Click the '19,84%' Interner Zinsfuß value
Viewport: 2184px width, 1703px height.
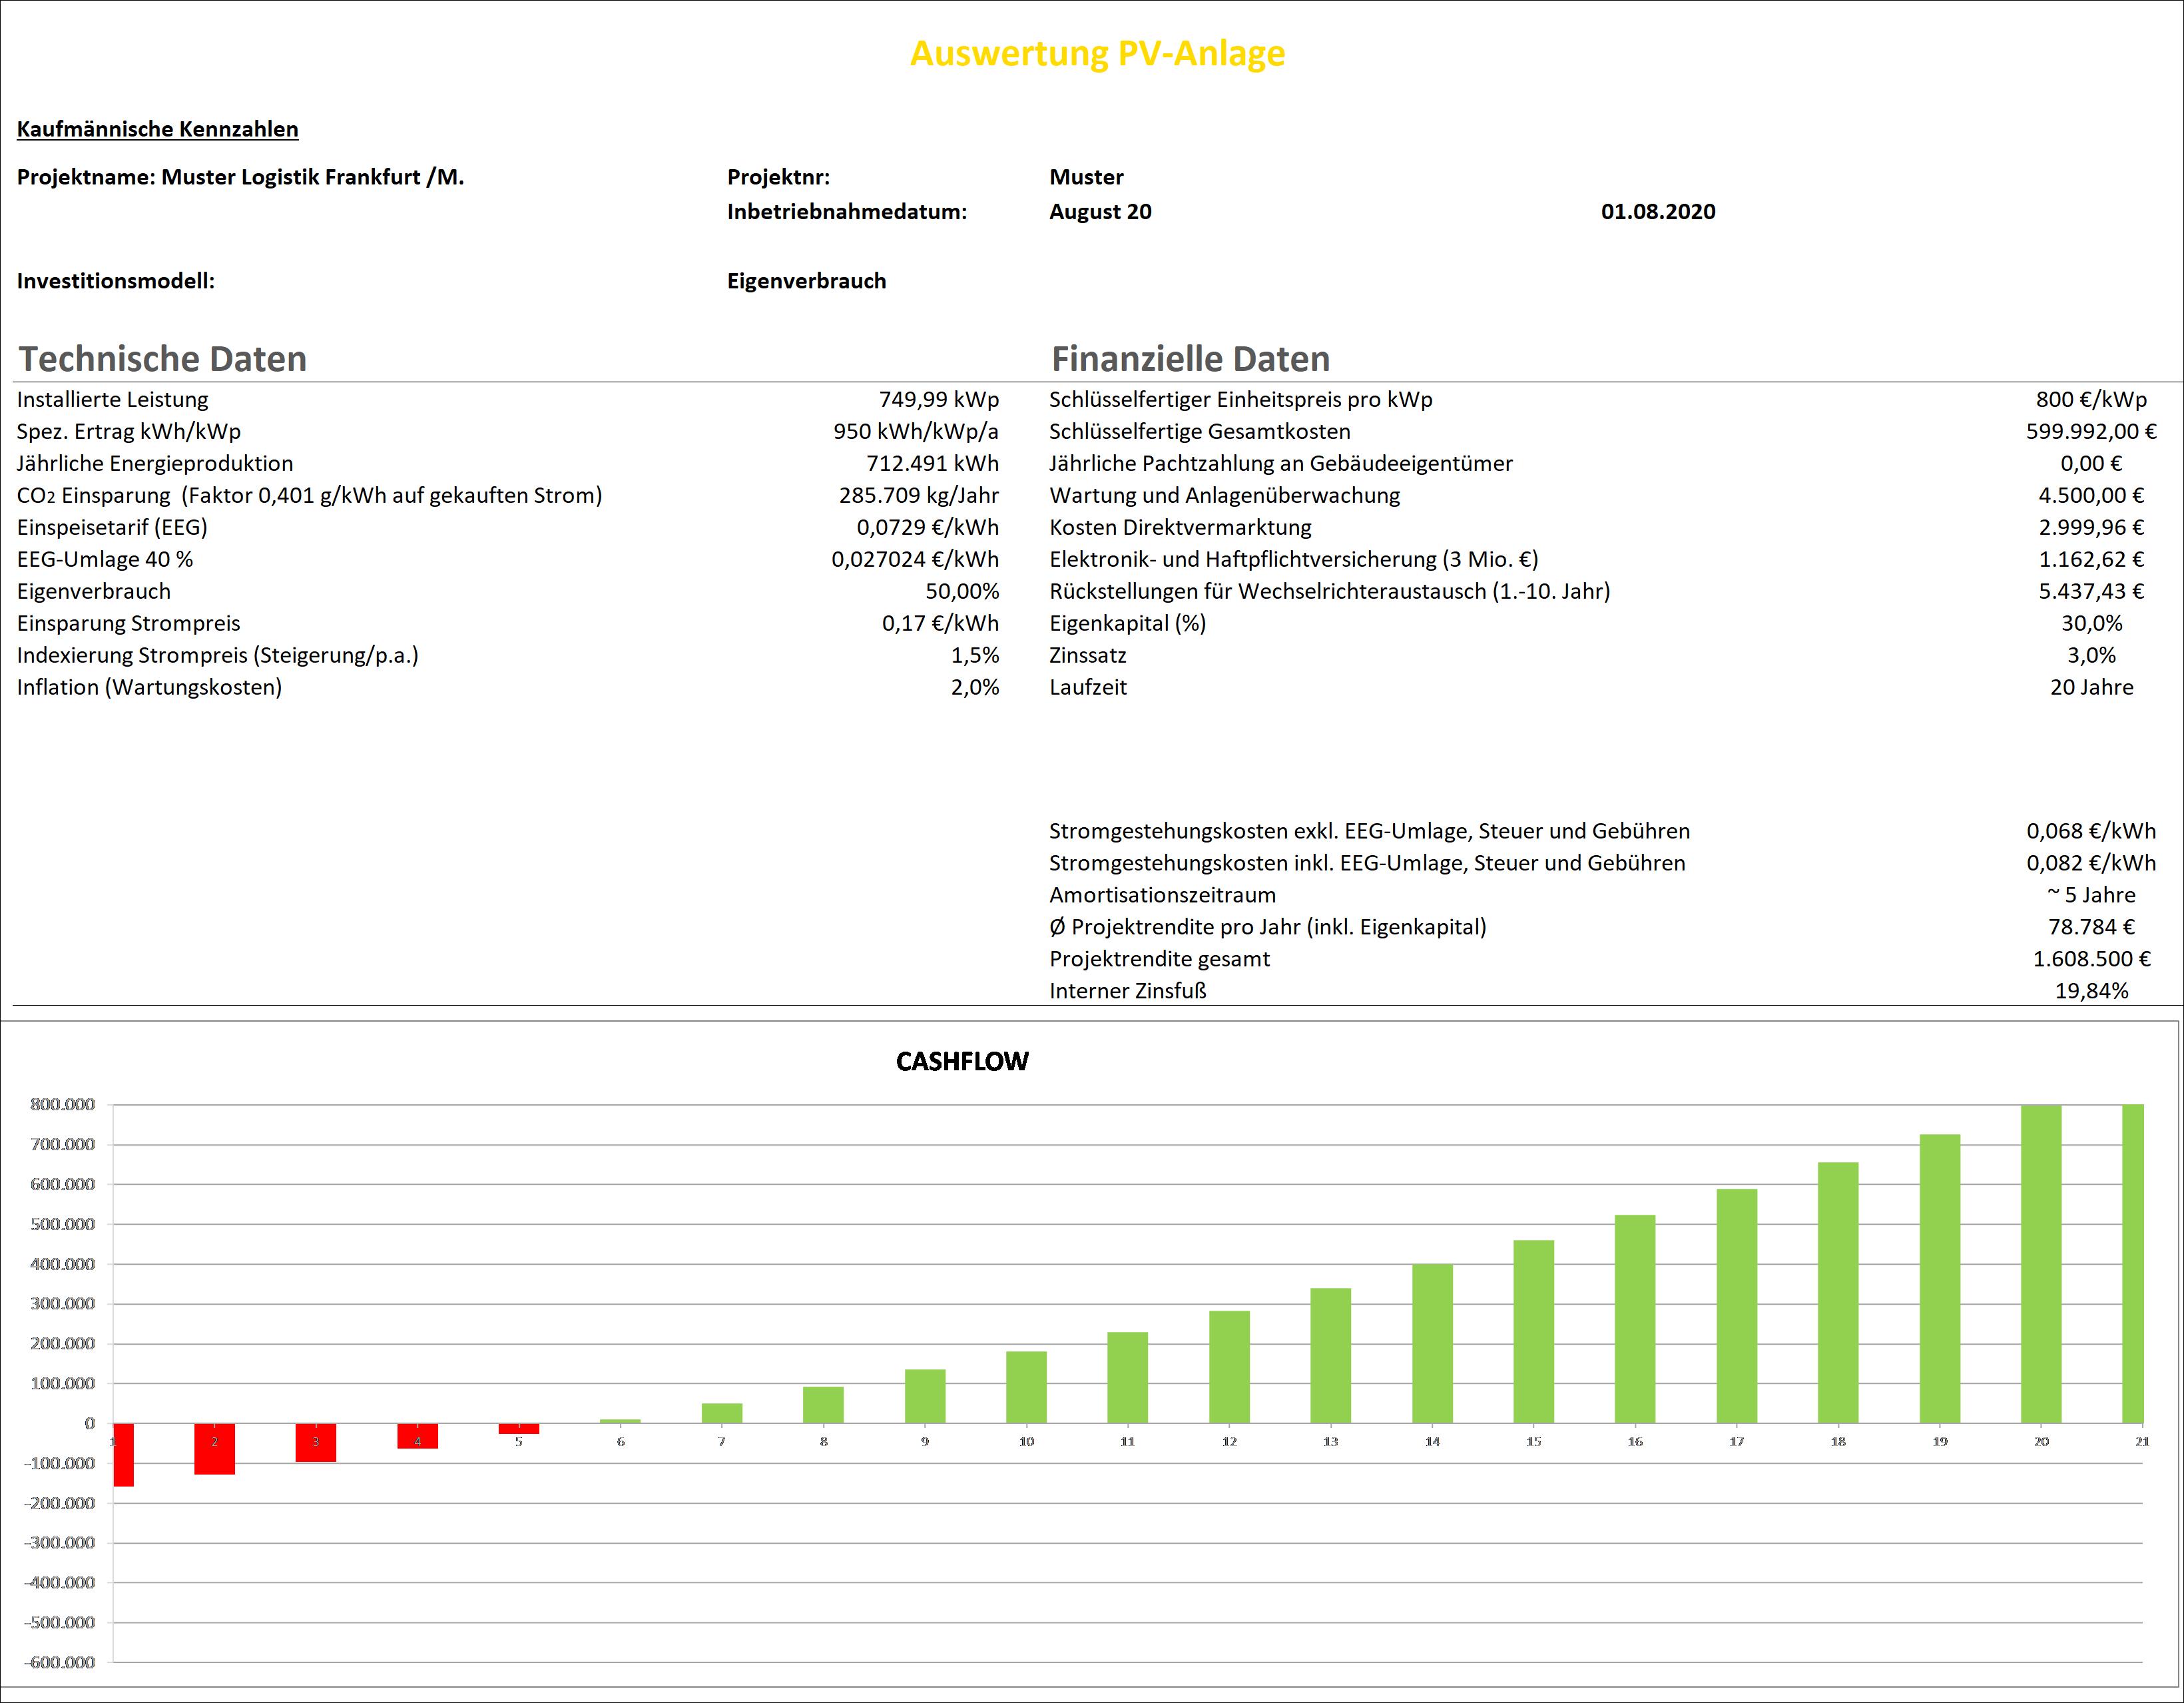2091,991
